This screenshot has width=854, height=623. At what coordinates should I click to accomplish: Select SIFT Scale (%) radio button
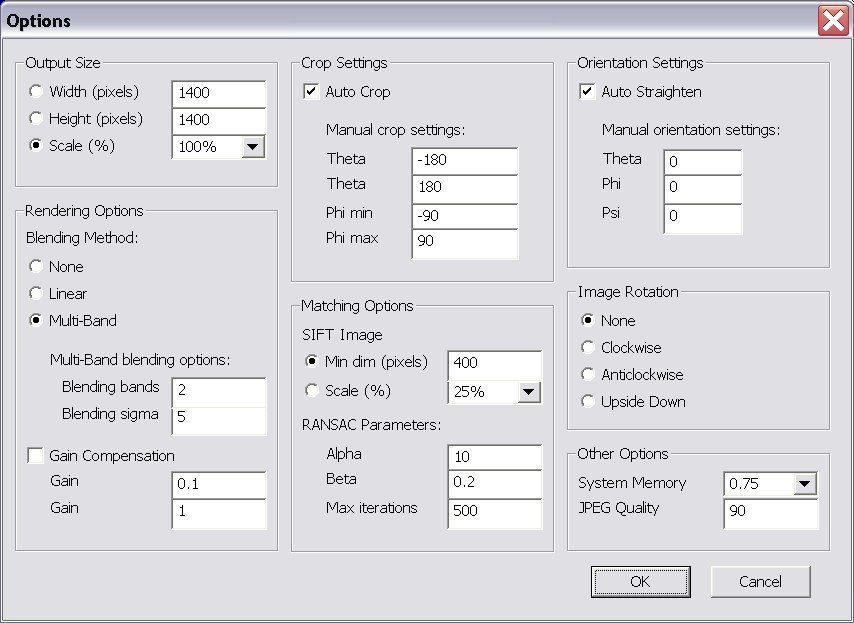click(312, 391)
